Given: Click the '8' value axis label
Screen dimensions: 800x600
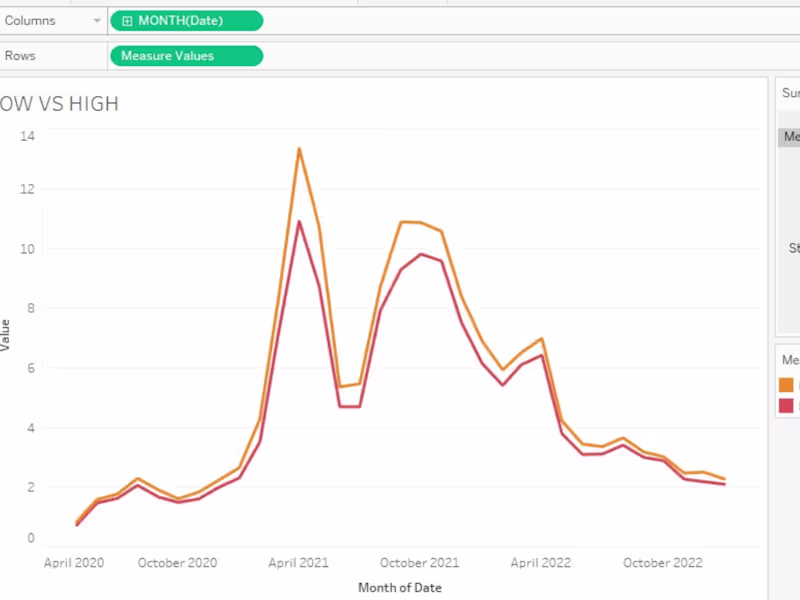Looking at the screenshot, I should click(x=31, y=308).
